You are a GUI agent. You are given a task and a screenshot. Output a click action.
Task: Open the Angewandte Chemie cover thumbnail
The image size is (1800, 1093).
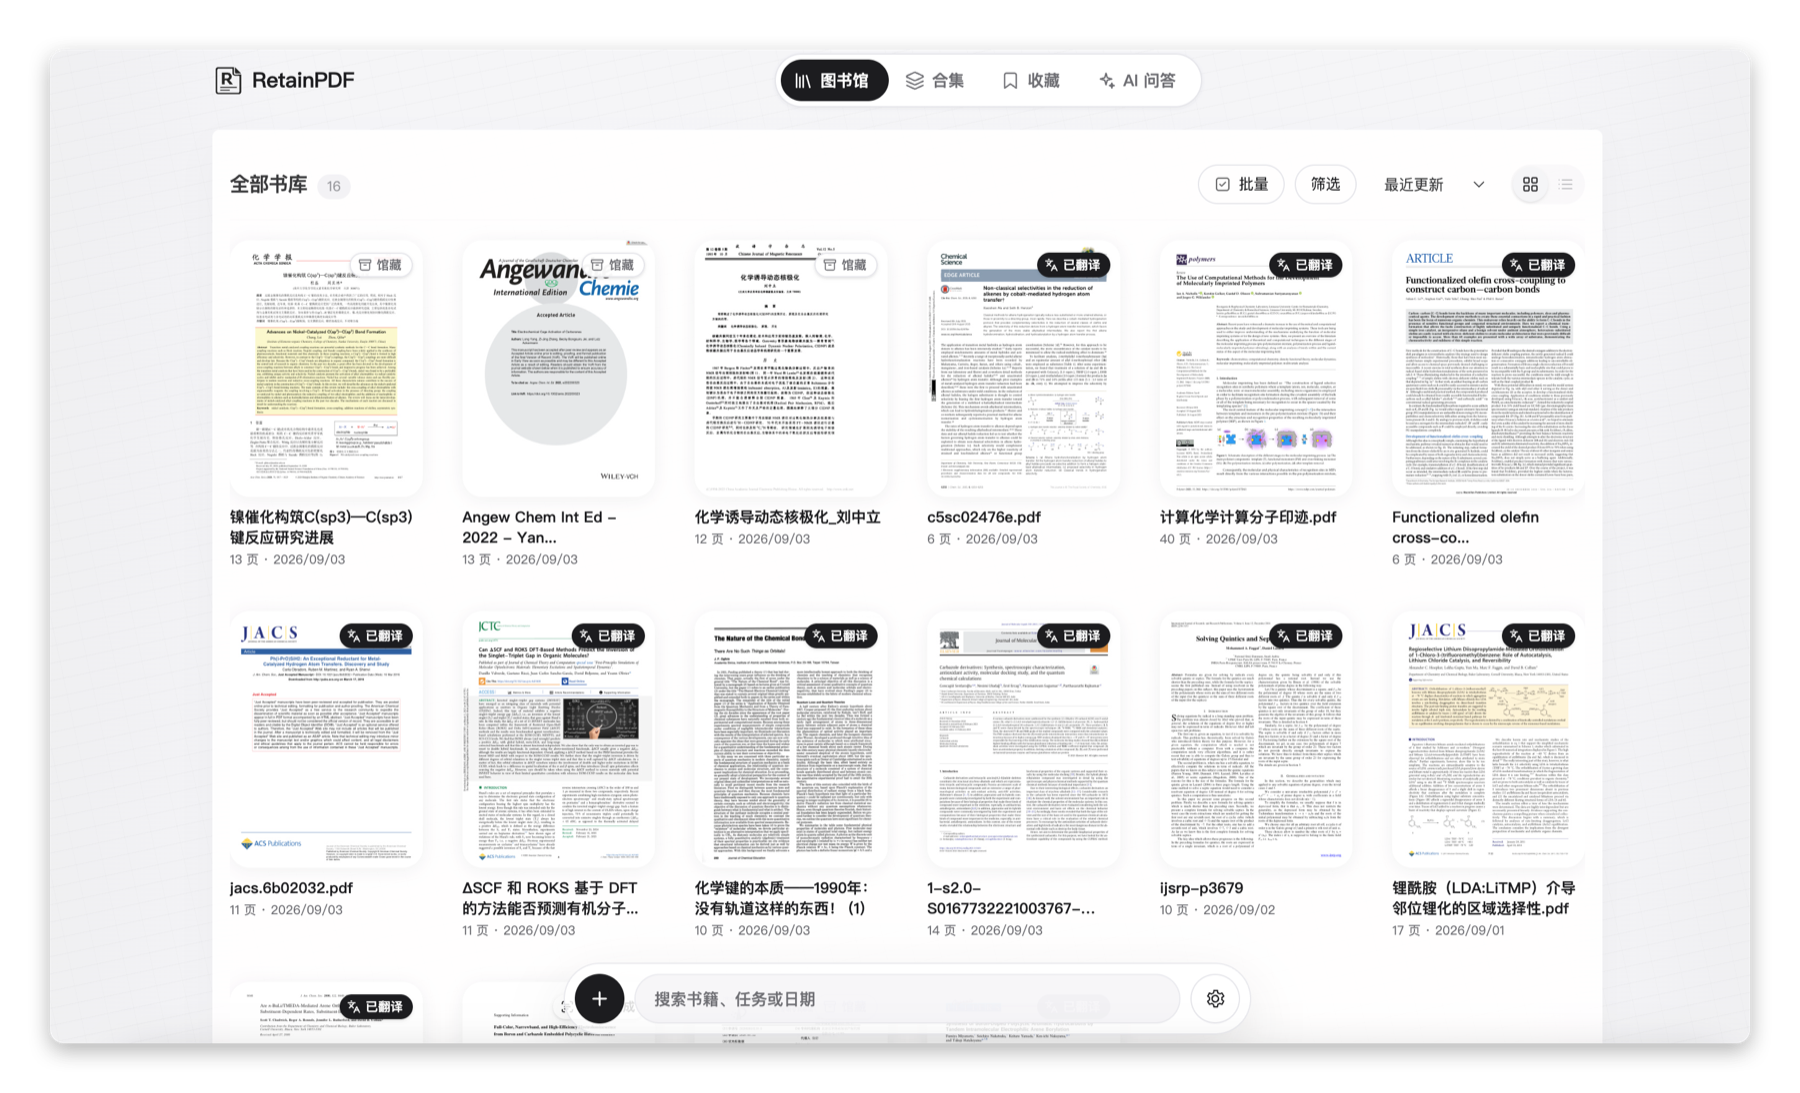click(x=558, y=369)
